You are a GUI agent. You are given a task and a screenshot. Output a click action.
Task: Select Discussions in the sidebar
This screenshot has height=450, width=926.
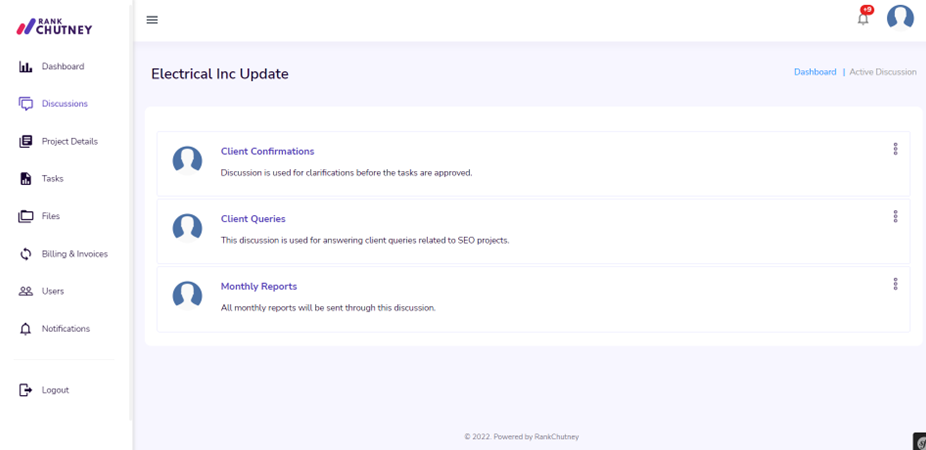[65, 104]
